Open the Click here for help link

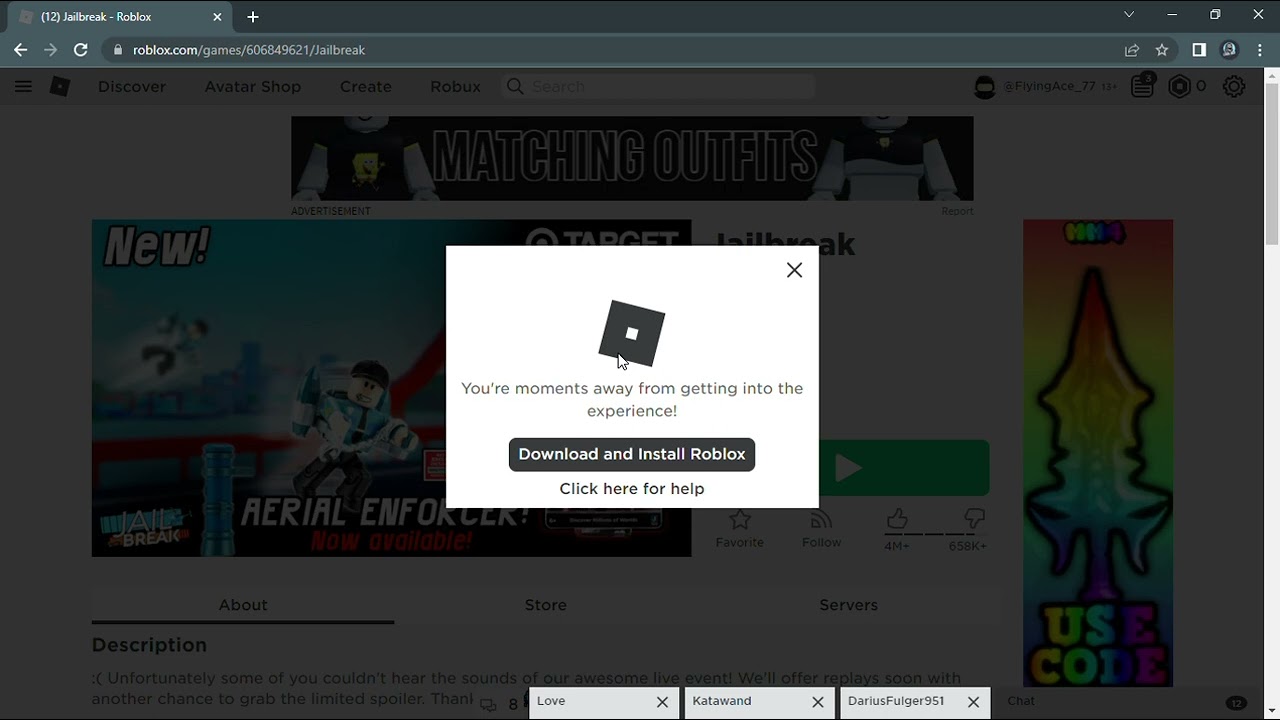pyautogui.click(x=632, y=489)
